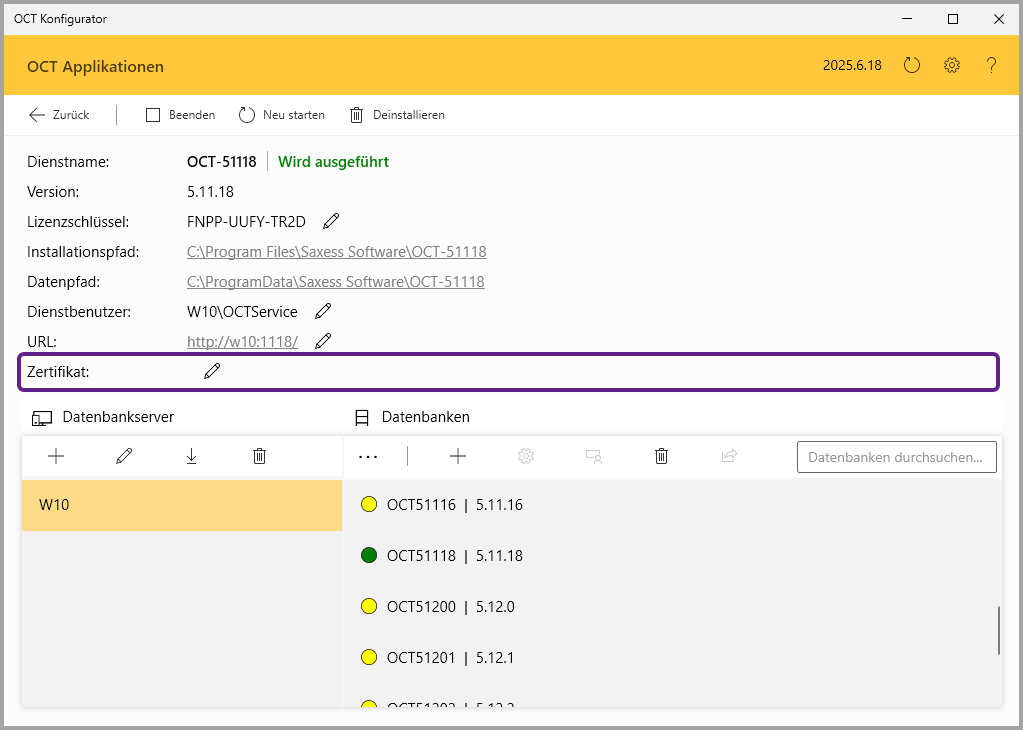1023x730 pixels.
Task: Edit the Zertifikat with the pencil icon
Action: click(212, 371)
